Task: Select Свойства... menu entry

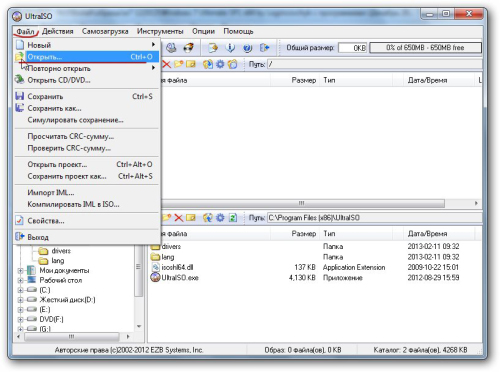Action: (87, 221)
